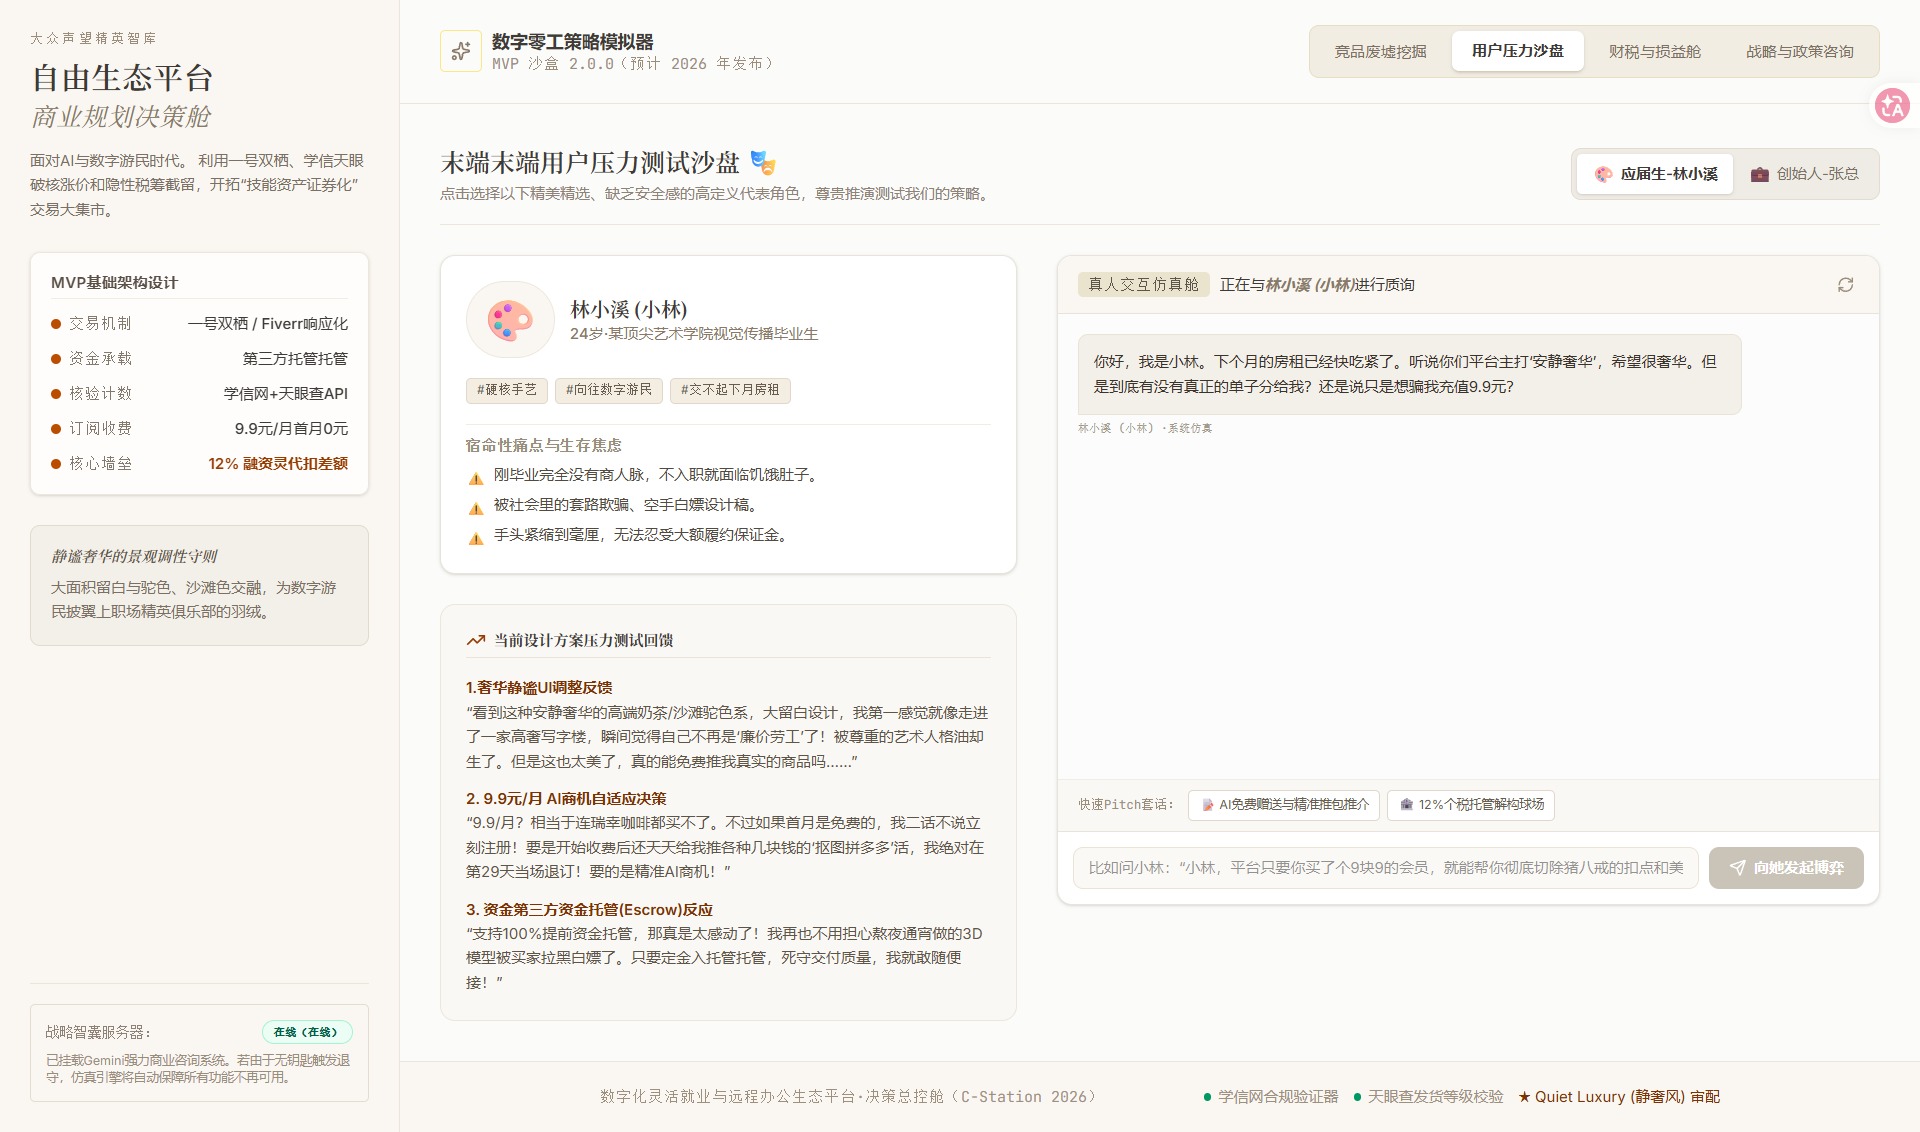Select the 创始人-张总 persona

point(1804,174)
